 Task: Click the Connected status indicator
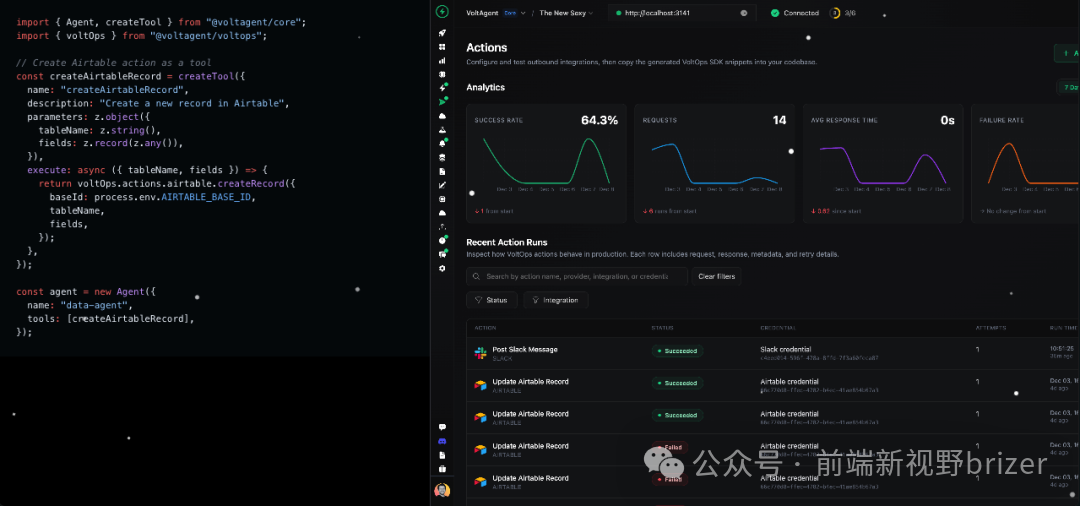click(x=794, y=13)
